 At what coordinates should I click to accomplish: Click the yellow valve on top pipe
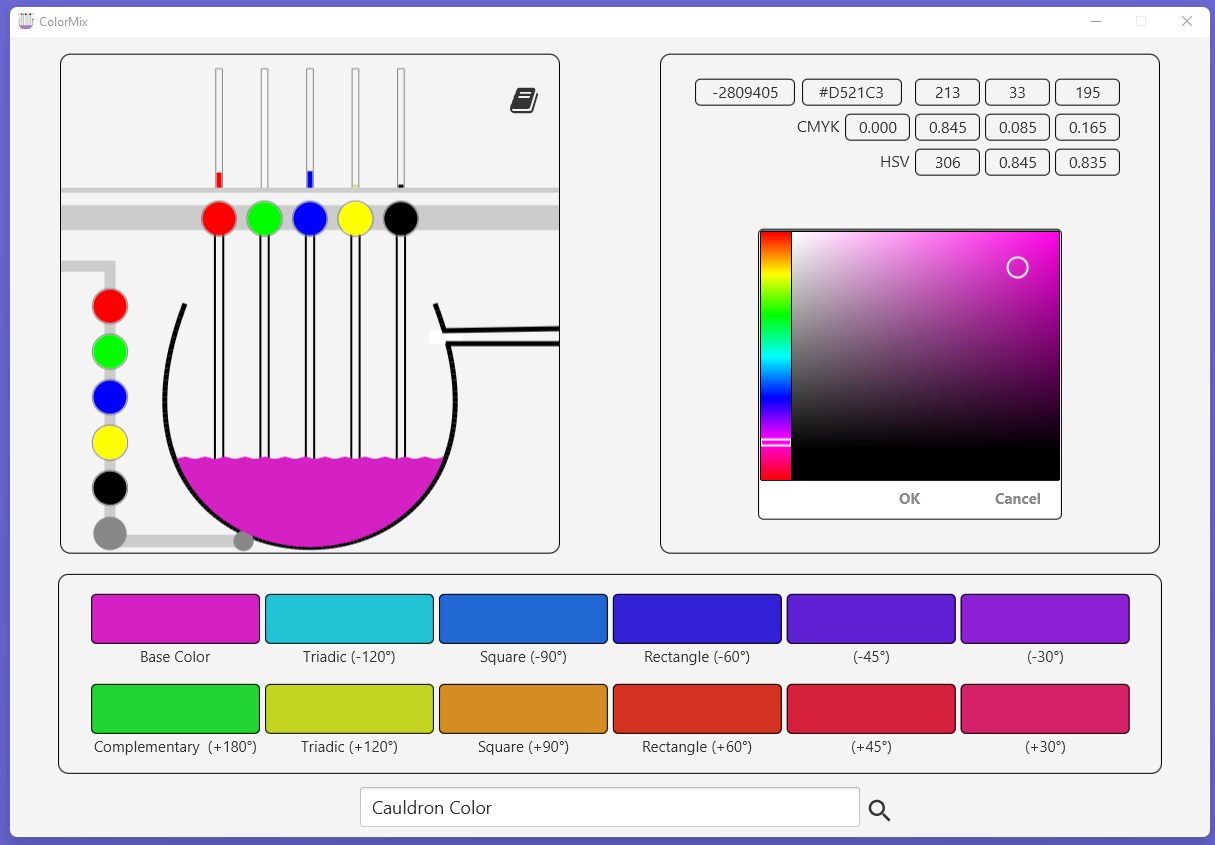355,218
